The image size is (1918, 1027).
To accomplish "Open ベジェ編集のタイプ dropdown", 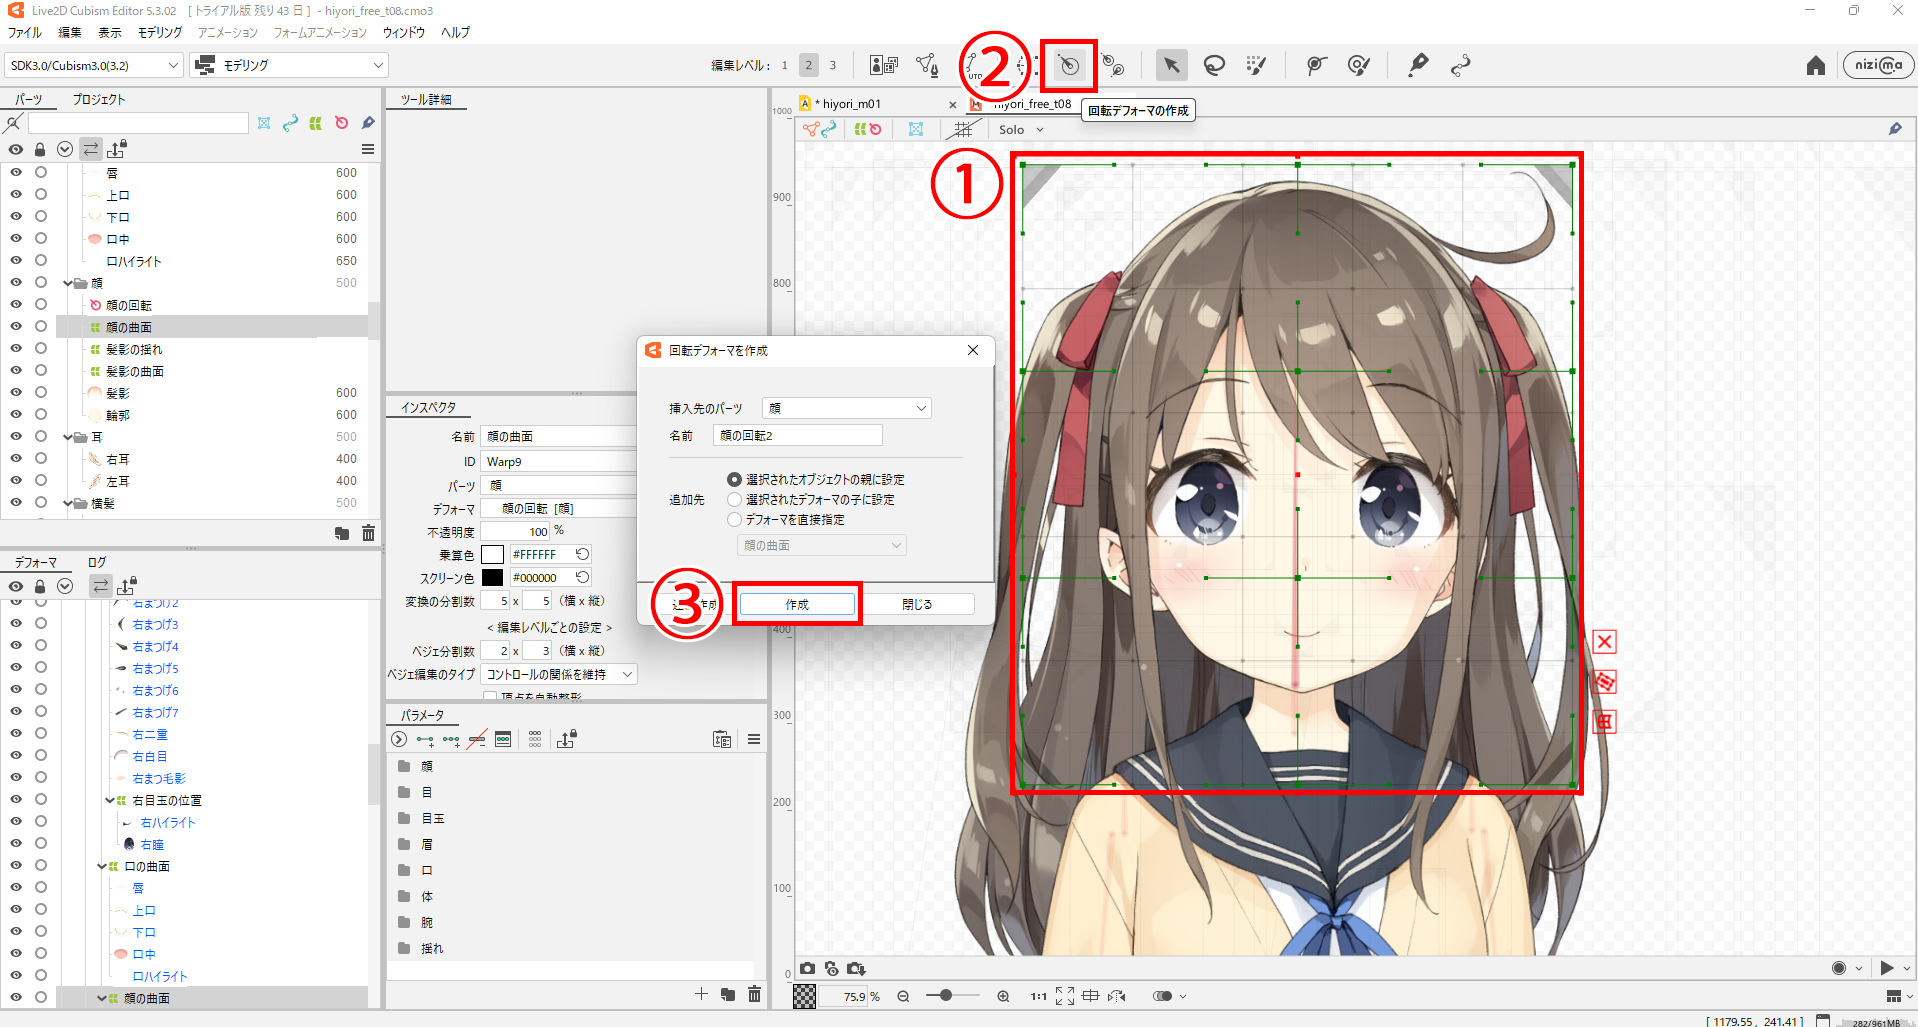I will (x=558, y=675).
